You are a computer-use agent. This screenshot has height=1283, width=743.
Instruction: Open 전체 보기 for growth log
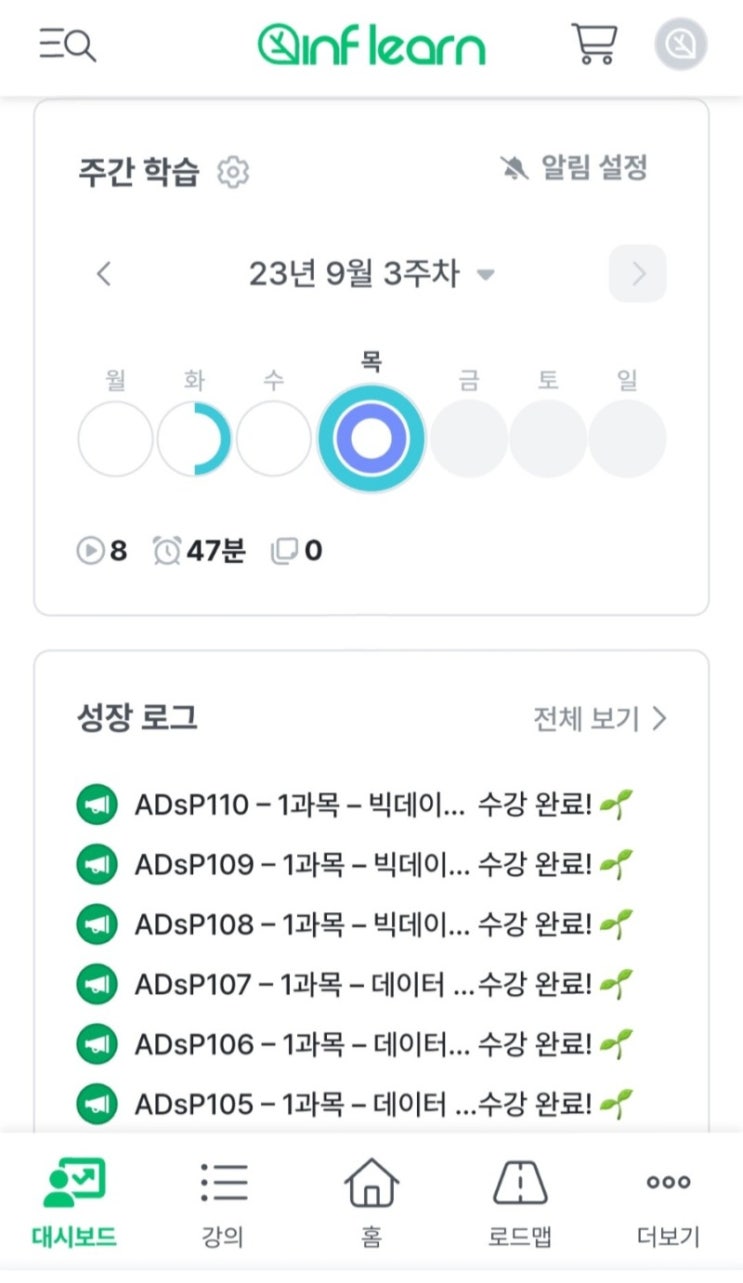(x=599, y=718)
